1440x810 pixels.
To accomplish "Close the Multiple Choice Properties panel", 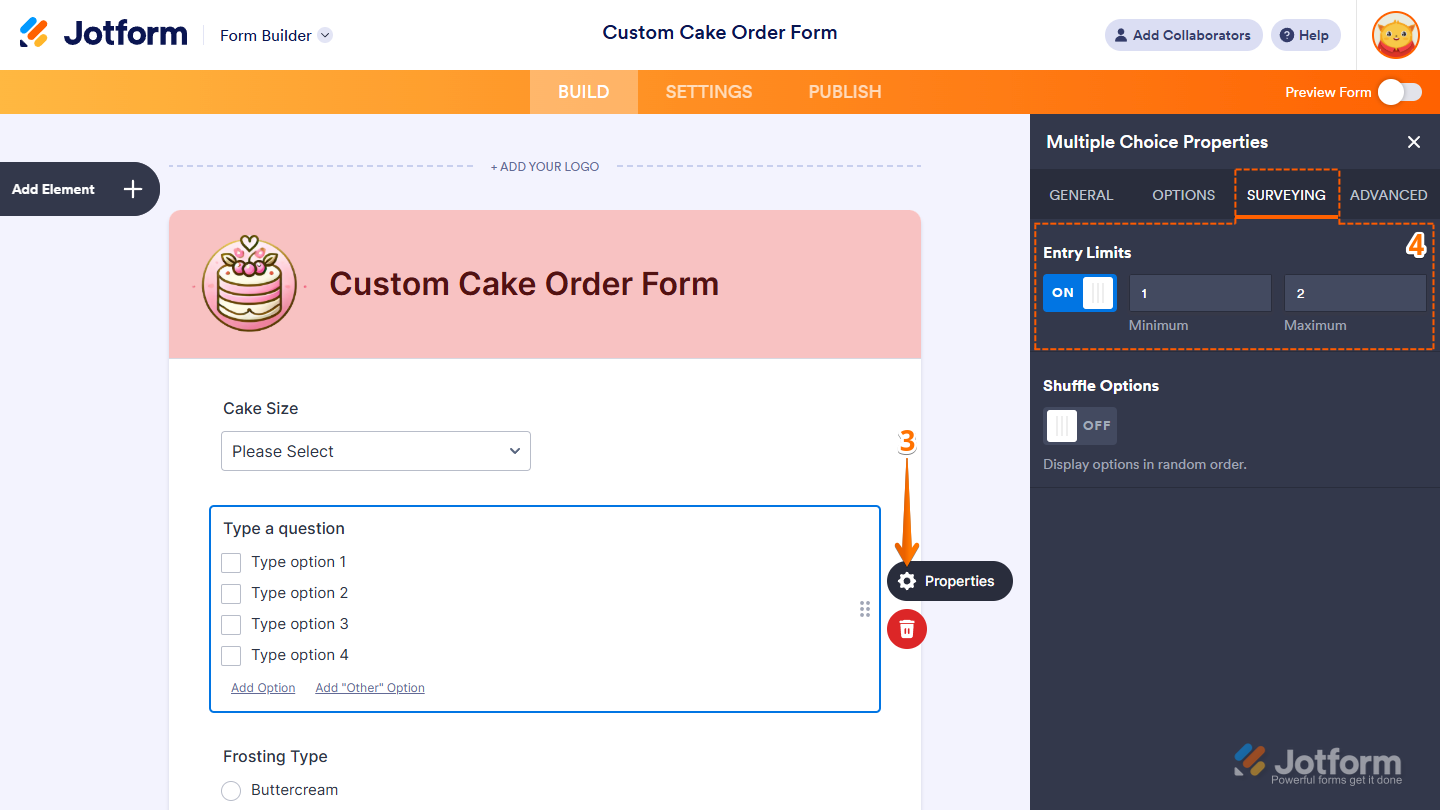I will point(1414,142).
